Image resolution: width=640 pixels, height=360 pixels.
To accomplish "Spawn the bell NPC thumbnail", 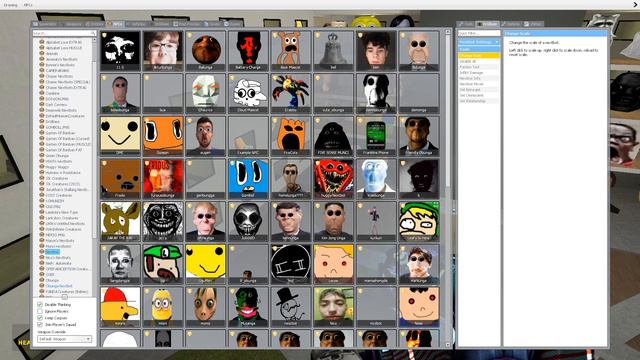I will click(333, 51).
